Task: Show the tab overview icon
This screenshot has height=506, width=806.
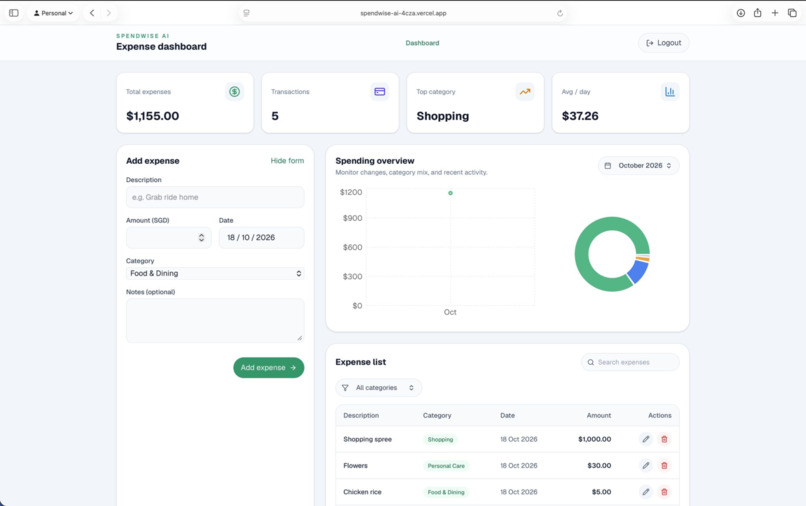Action: pyautogui.click(x=792, y=13)
